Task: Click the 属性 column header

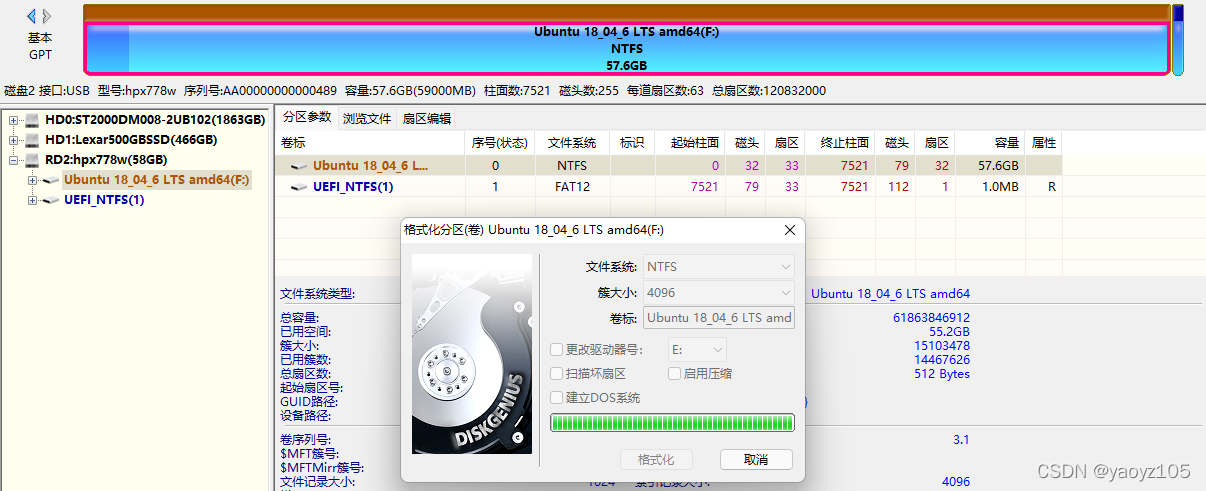Action: (x=1043, y=143)
